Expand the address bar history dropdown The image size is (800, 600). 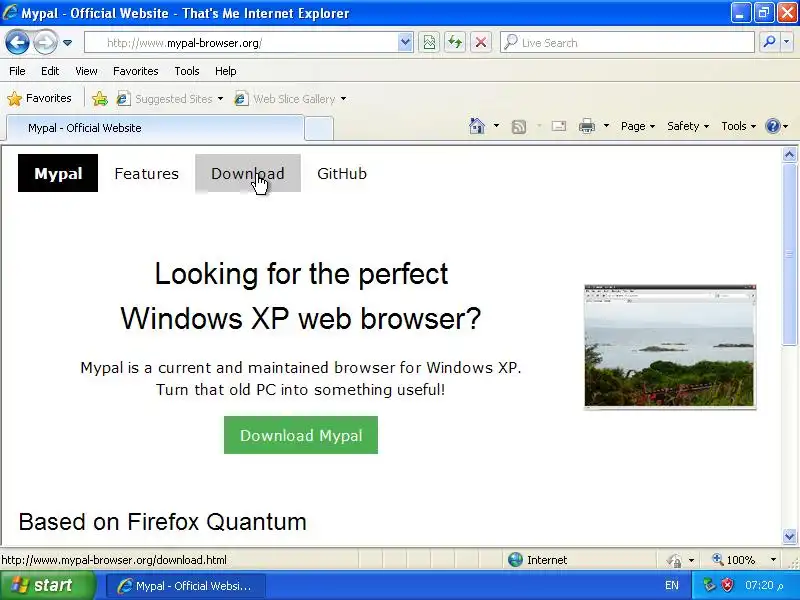tap(405, 43)
